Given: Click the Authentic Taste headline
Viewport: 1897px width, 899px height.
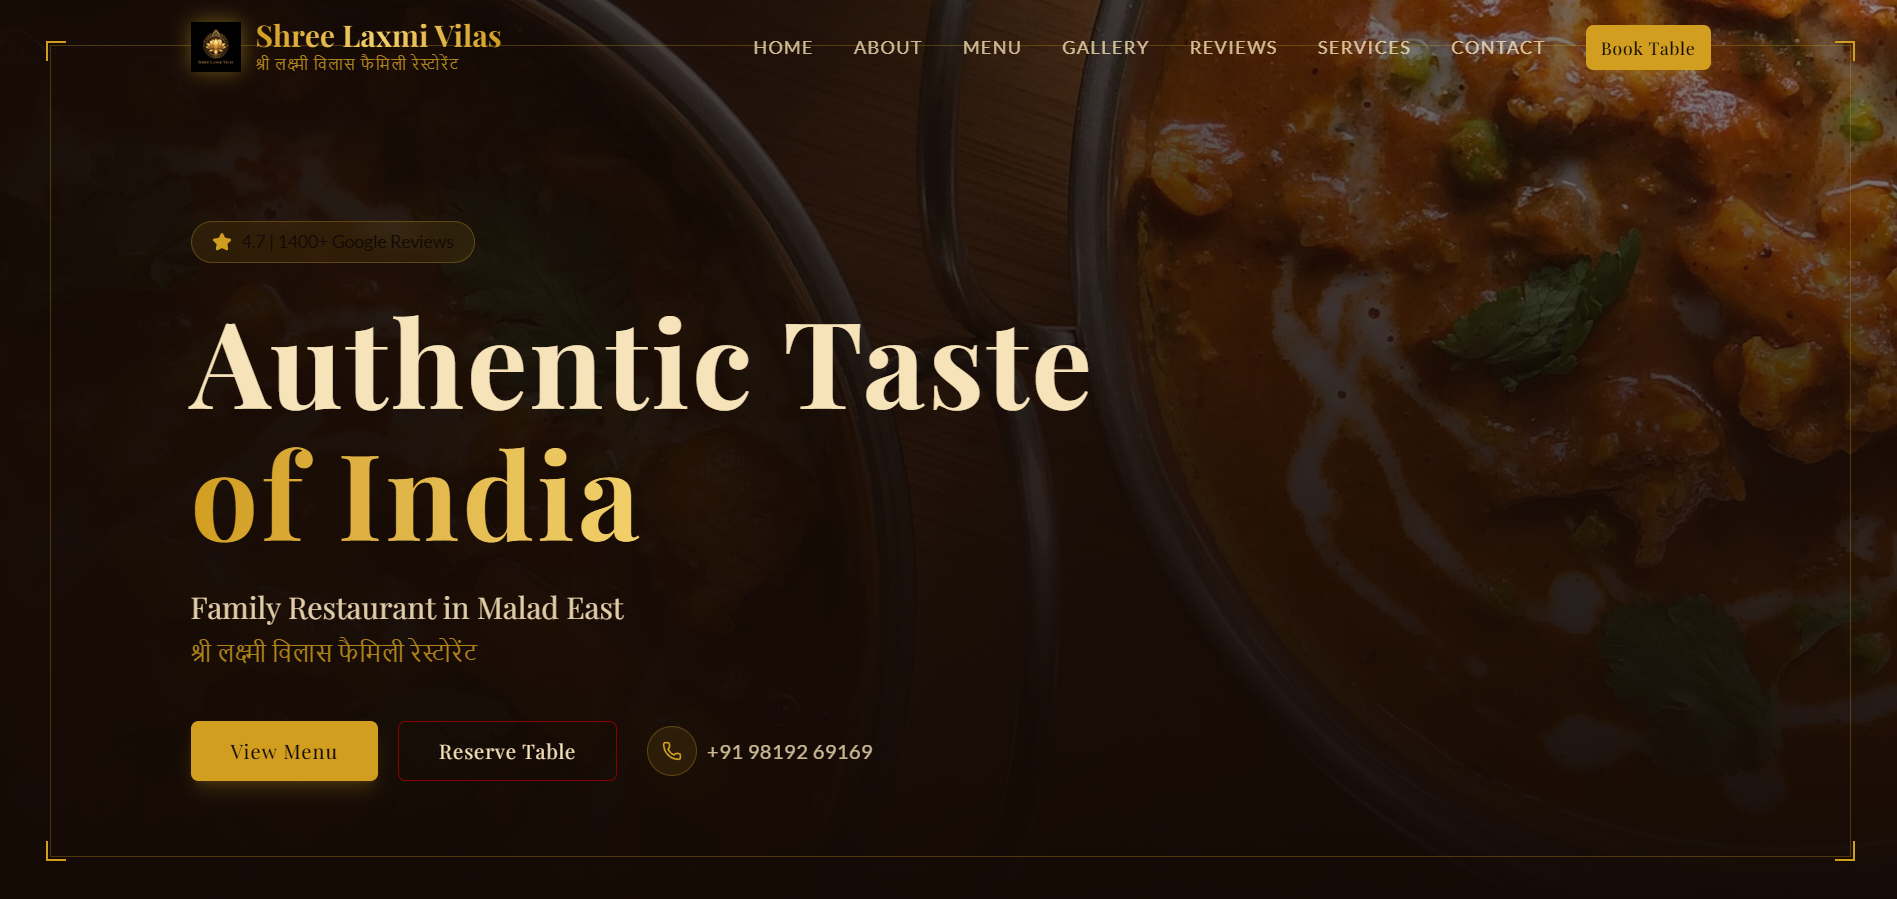Looking at the screenshot, I should coord(640,366).
